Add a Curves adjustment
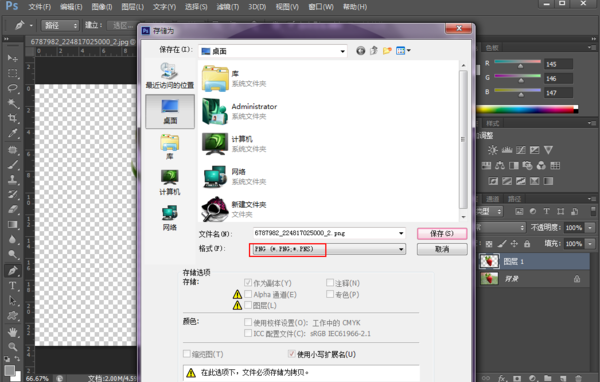 pos(520,150)
